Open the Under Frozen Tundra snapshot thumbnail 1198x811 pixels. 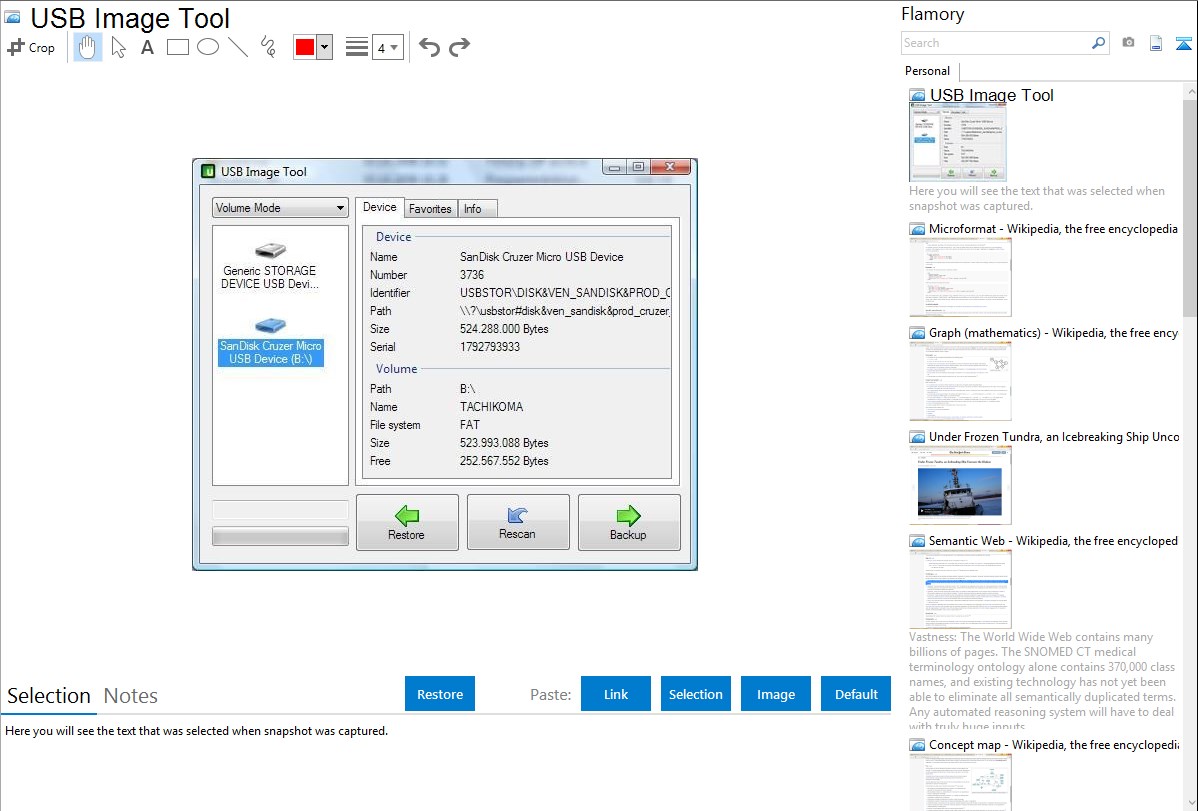click(x=960, y=485)
